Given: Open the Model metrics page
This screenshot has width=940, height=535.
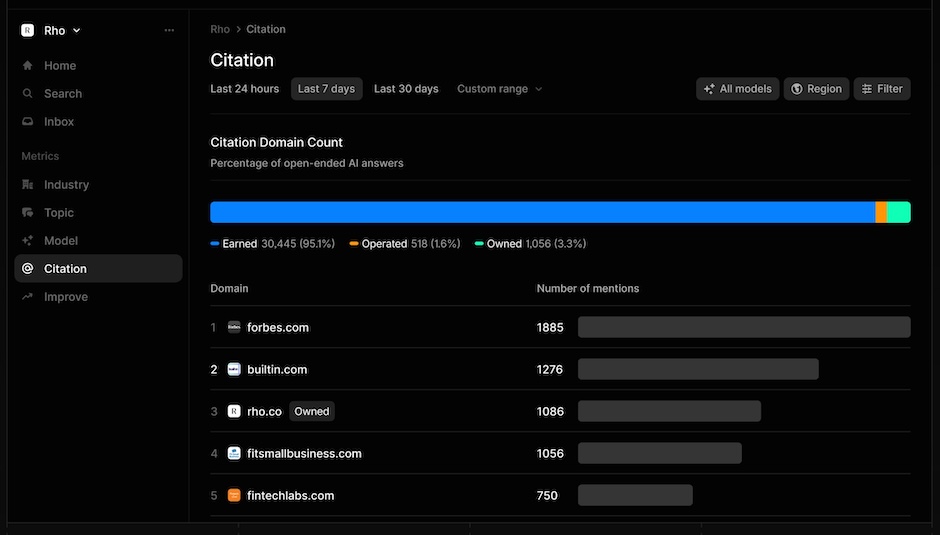Looking at the screenshot, I should point(50,241).
